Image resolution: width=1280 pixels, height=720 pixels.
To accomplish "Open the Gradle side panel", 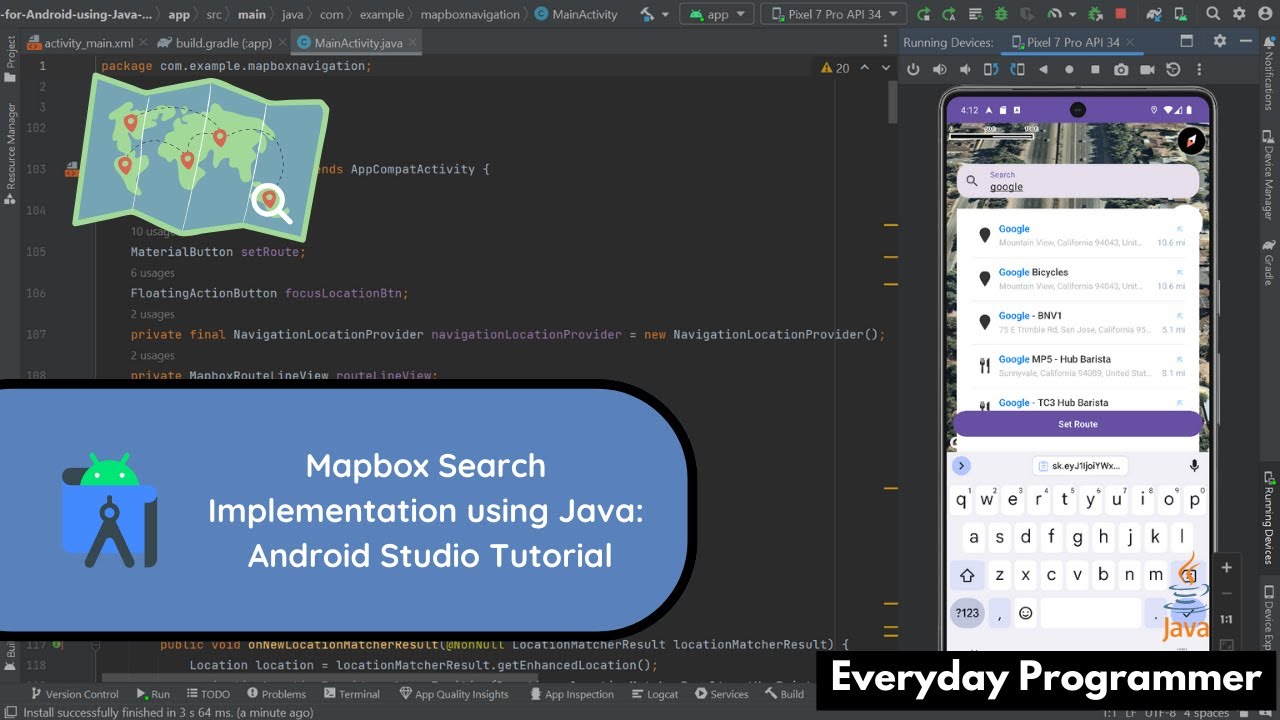I will [1269, 262].
